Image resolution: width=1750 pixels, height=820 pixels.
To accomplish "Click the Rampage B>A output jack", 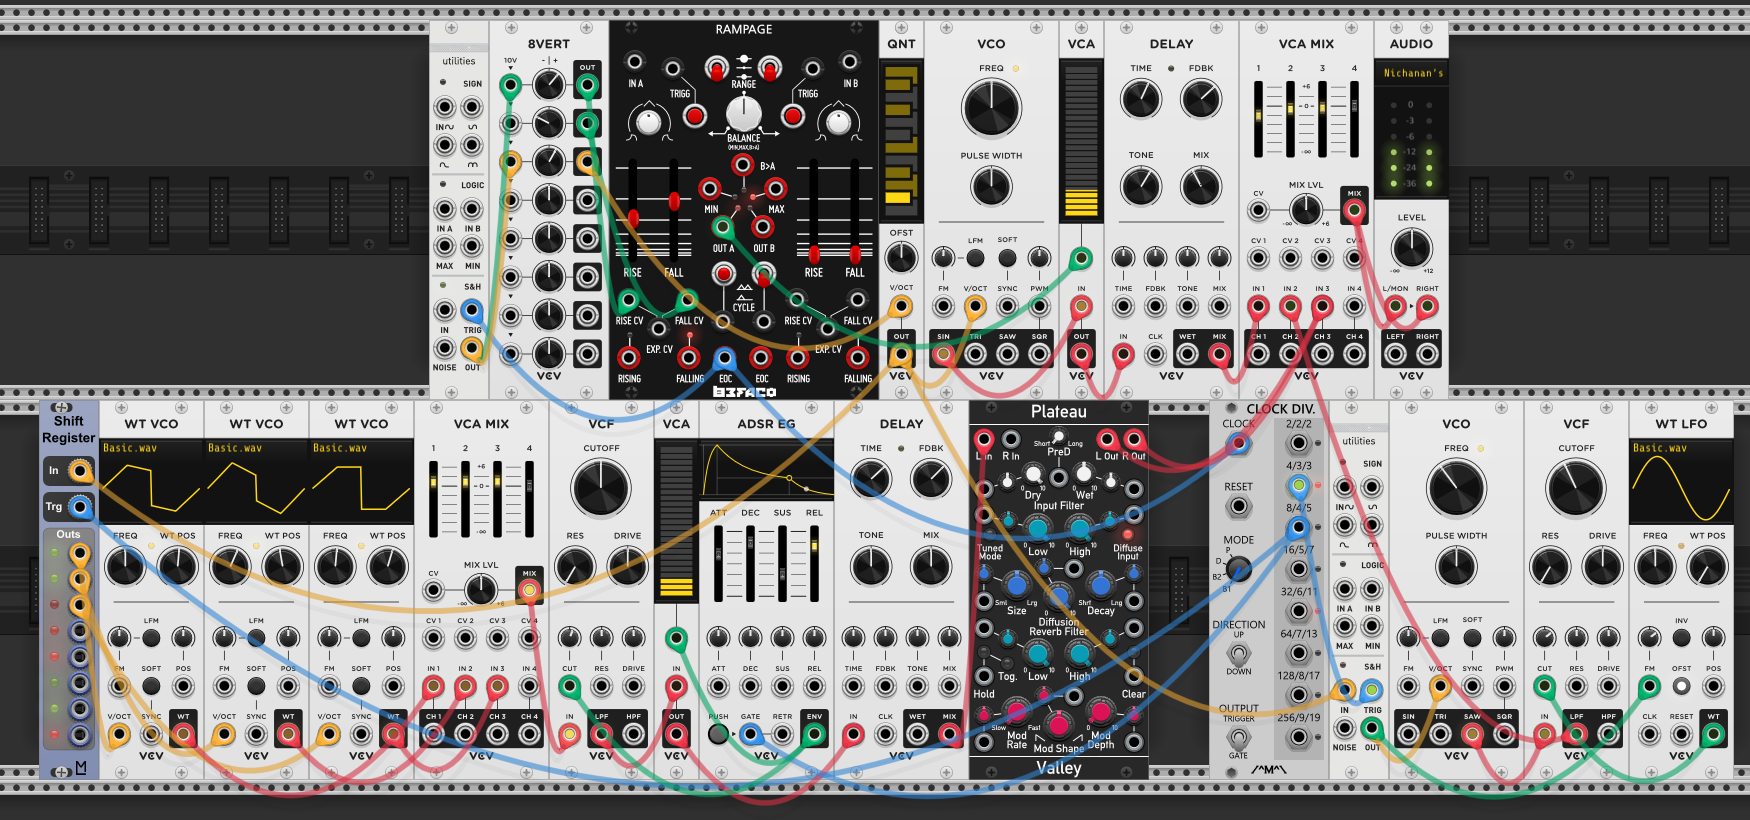I will click(x=742, y=164).
